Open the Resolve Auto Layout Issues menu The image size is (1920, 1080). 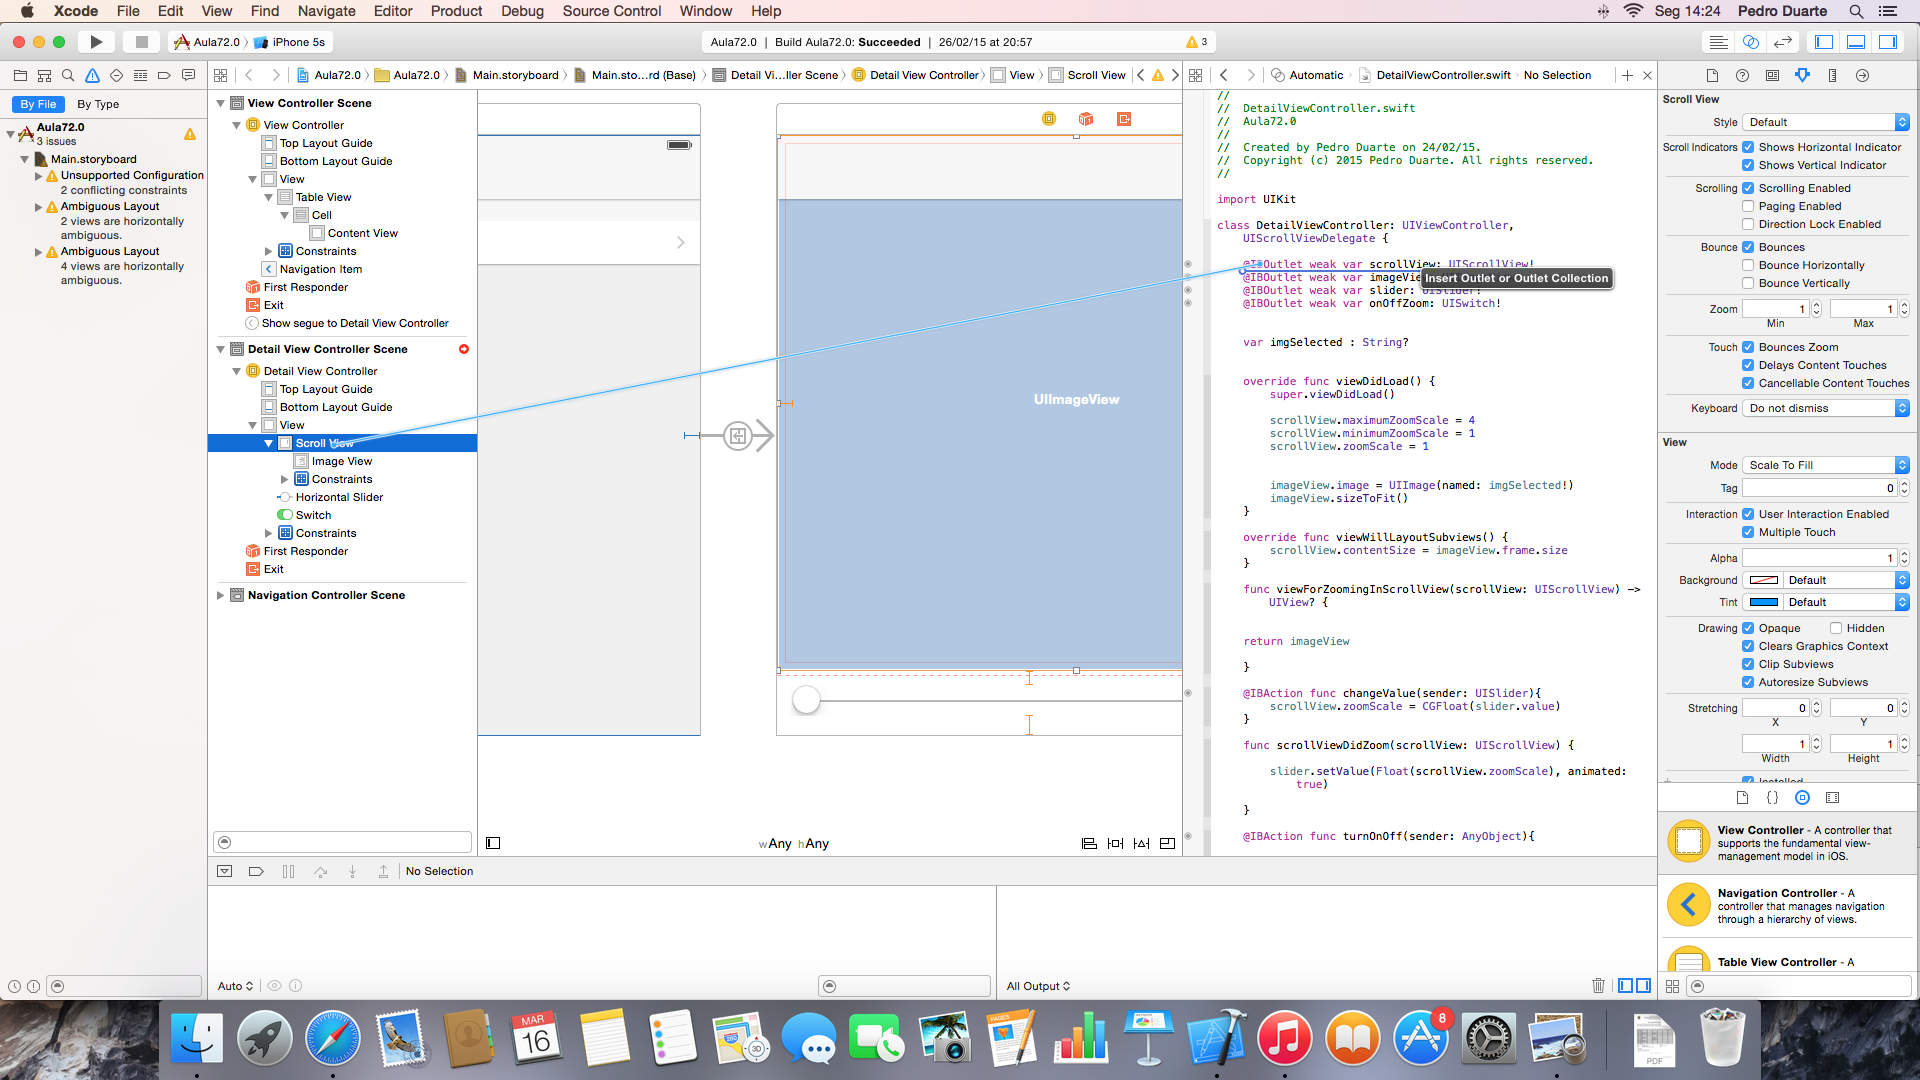point(1141,843)
